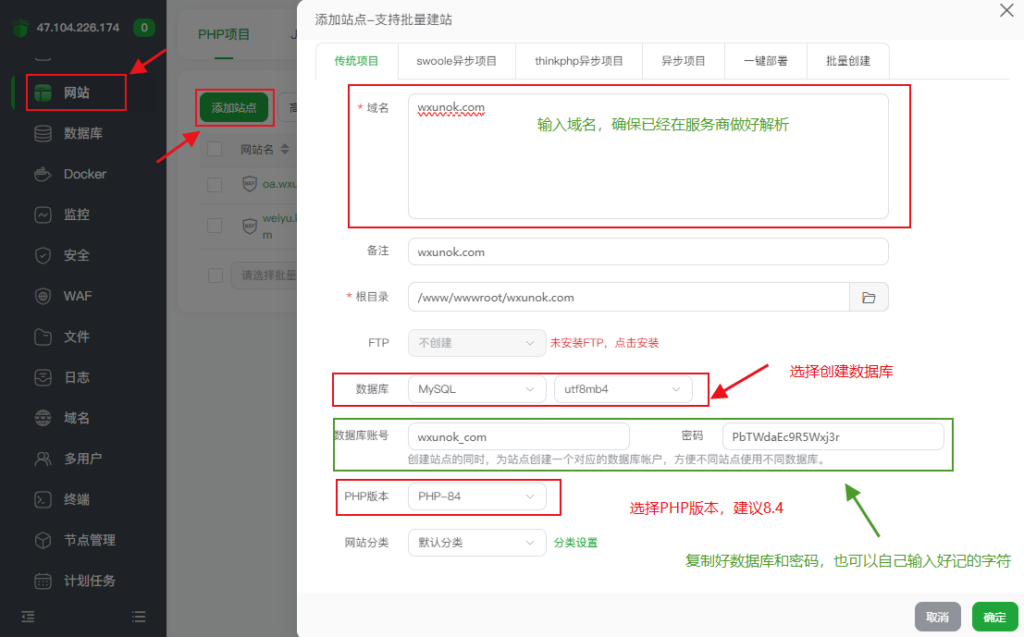Open the 网站 section in the sidebar

[x=75, y=93]
